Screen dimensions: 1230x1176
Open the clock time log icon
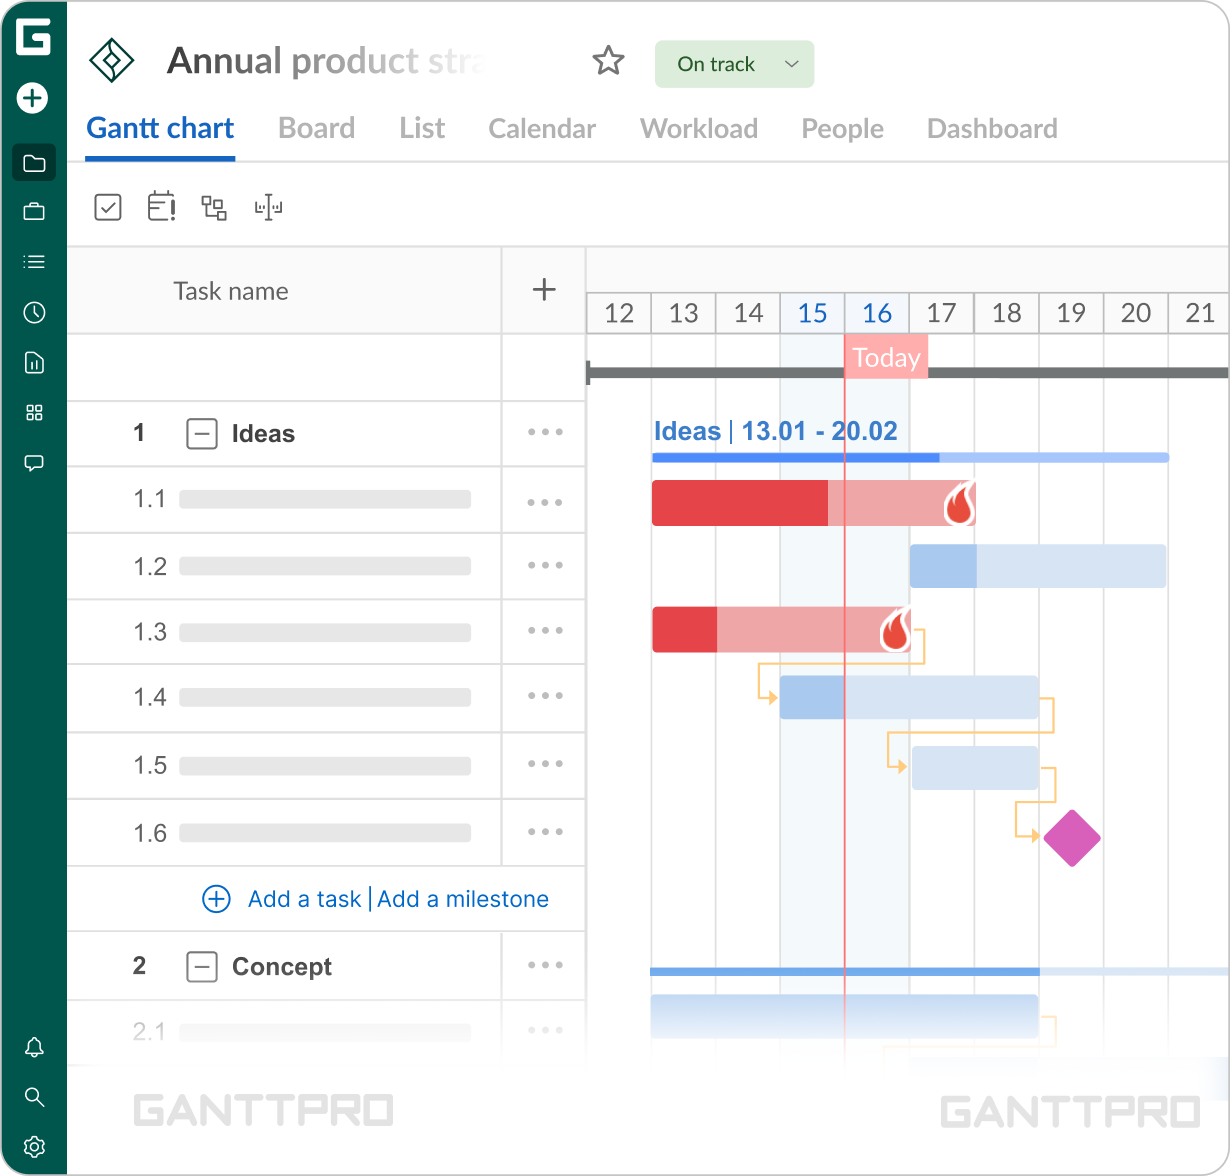(x=34, y=313)
